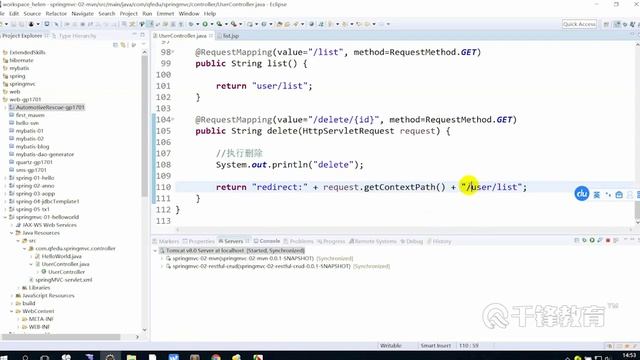The width and height of the screenshot is (640, 360).
Task: Click the fold marker on line 98
Action: 173,52
